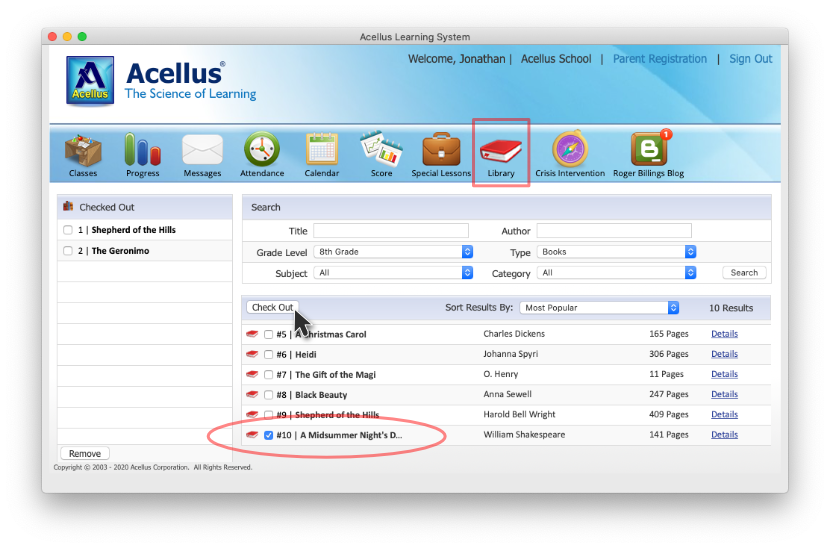
Task: Click author name William Shakespeare
Action: tap(524, 434)
